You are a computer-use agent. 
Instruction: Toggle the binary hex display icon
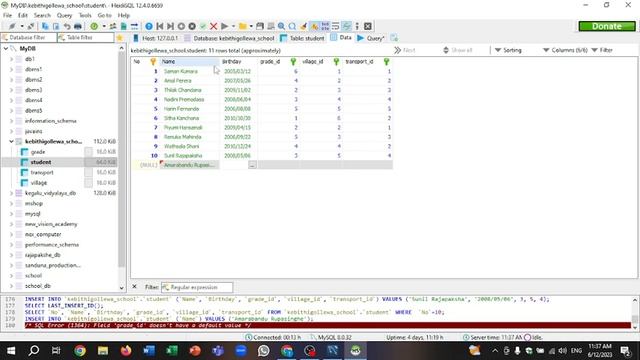[x=325, y=26]
